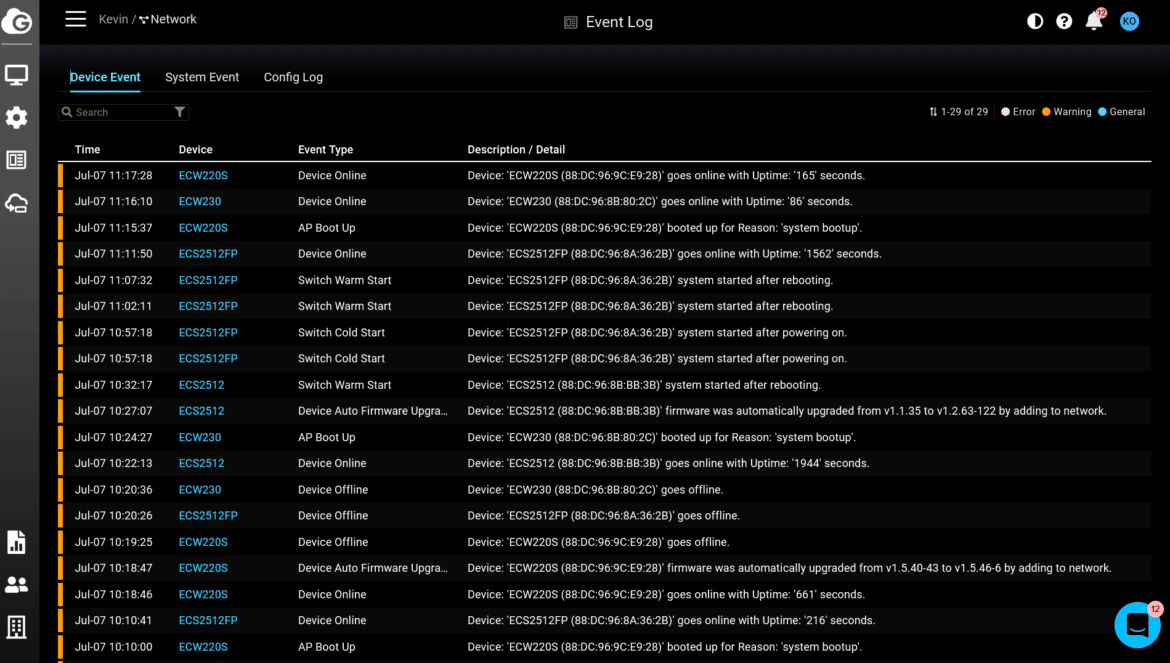Open the reports chart sidebar icon

click(x=16, y=542)
